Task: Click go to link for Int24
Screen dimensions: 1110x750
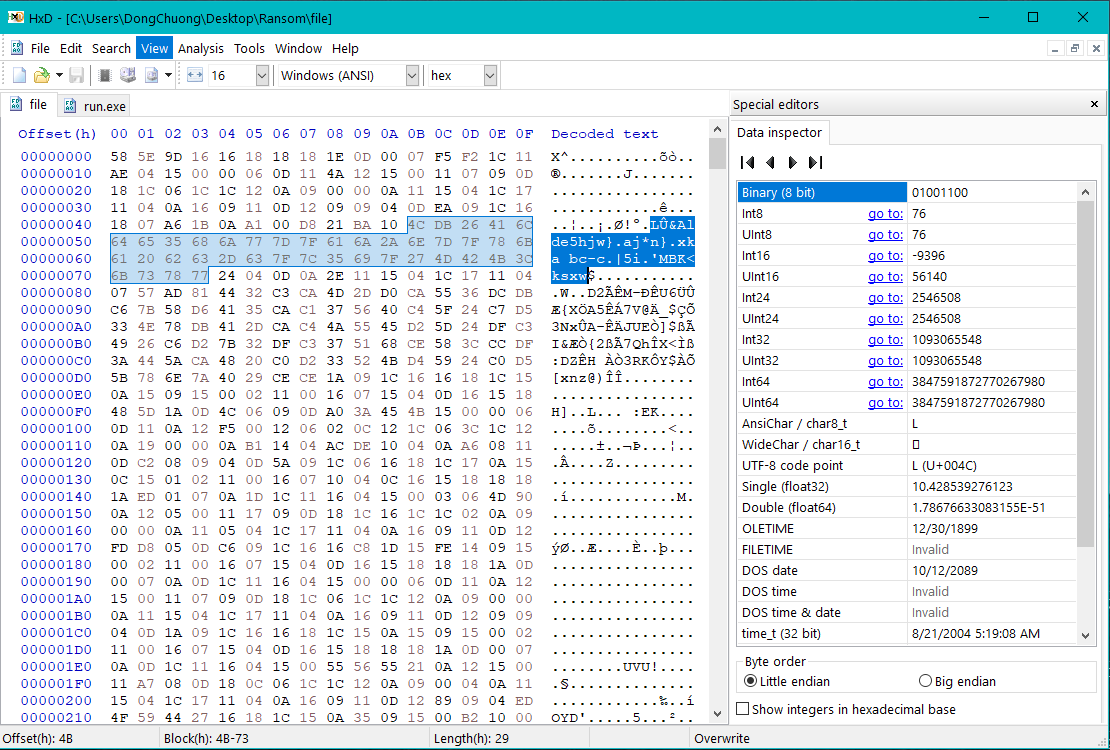Action: click(885, 297)
